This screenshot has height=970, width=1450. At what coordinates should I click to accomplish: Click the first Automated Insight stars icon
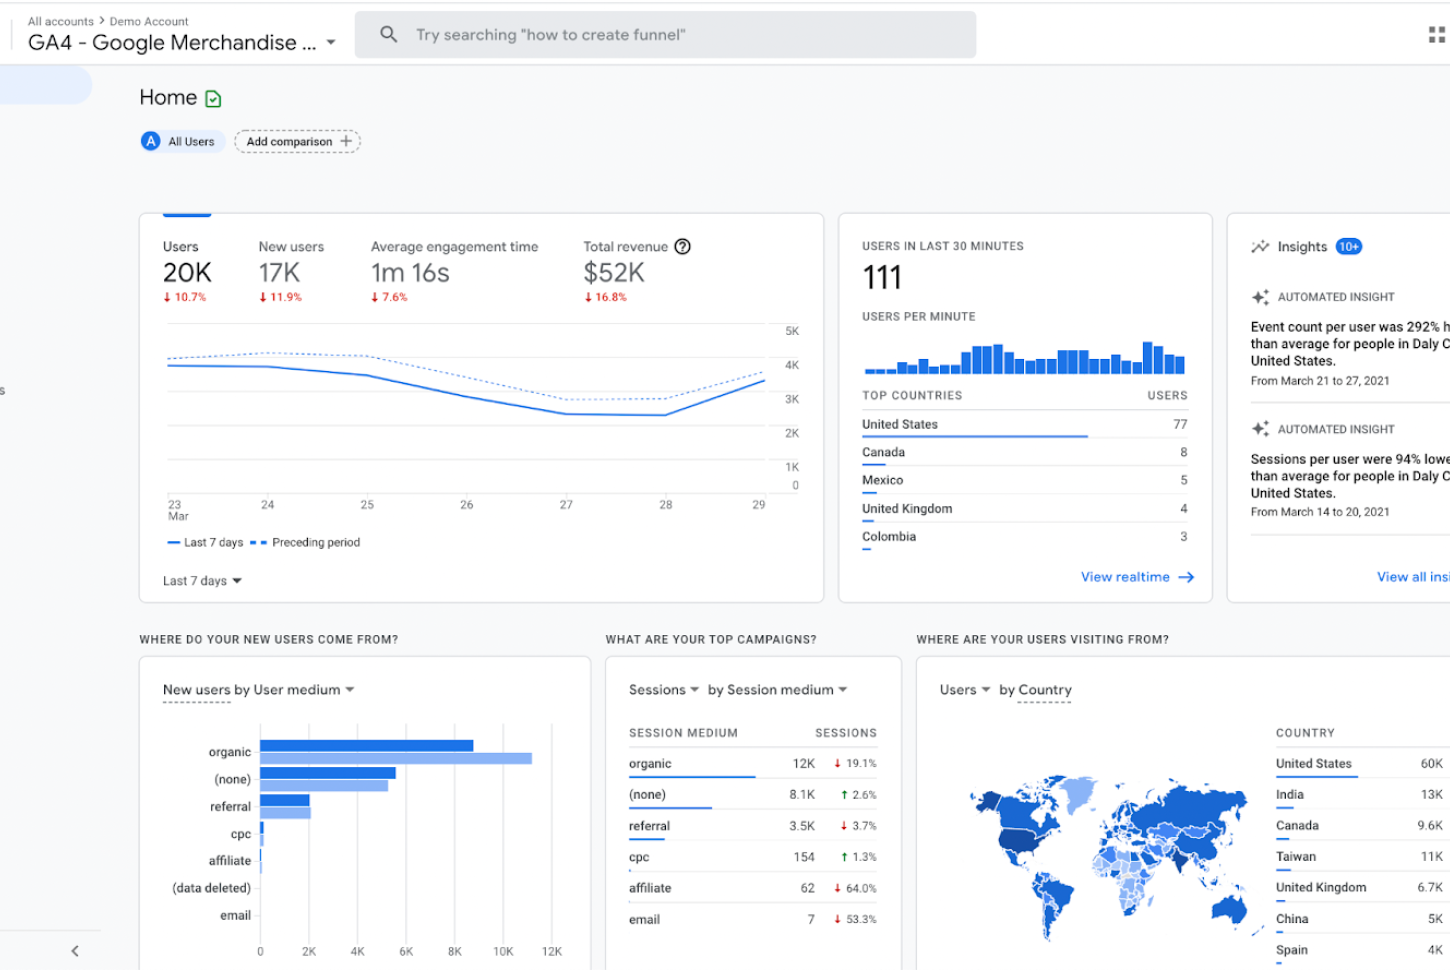(1260, 296)
